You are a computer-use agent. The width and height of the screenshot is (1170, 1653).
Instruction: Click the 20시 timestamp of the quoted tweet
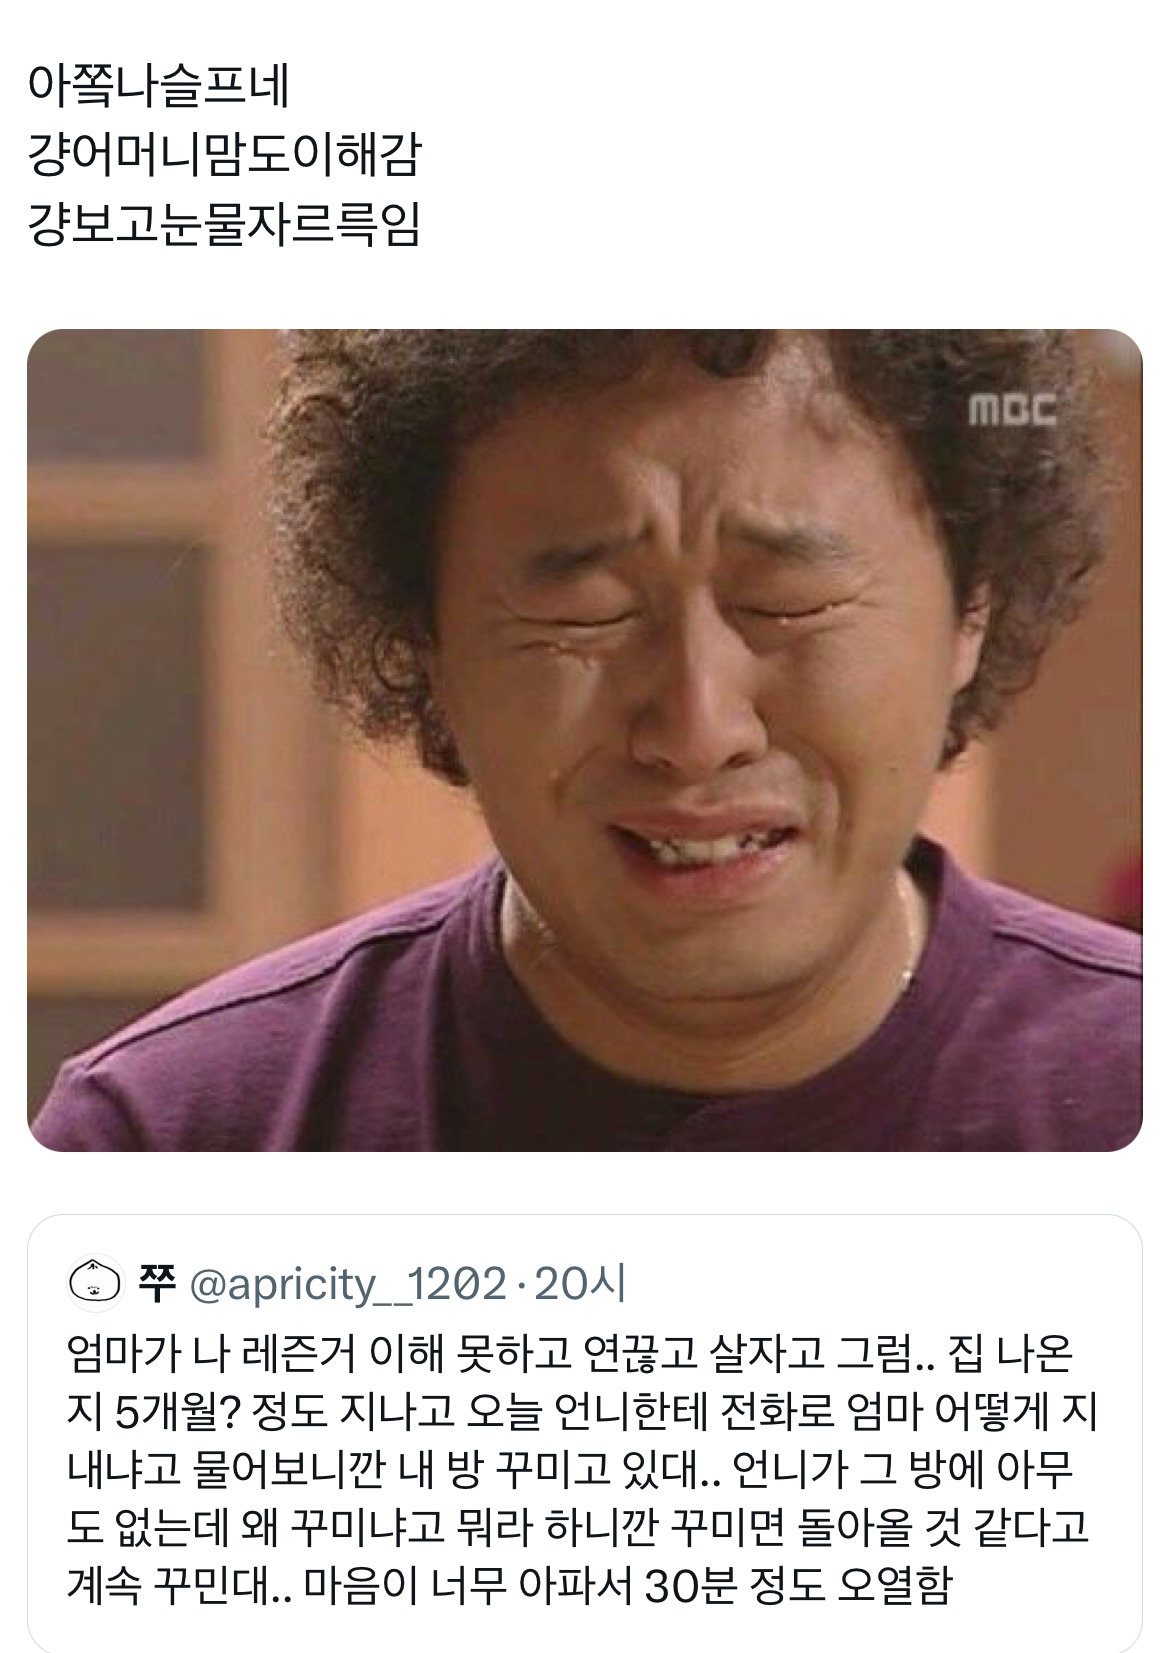click(582, 1284)
